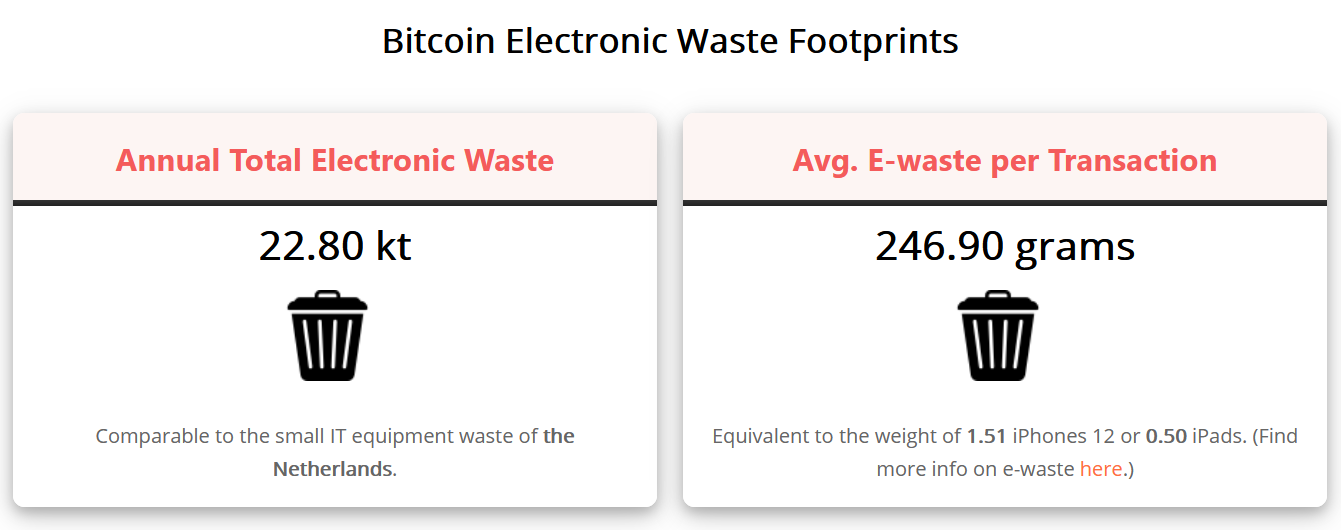Click the trash can icon under 22.80 kt
This screenshot has height=530, width=1341.
(x=329, y=335)
